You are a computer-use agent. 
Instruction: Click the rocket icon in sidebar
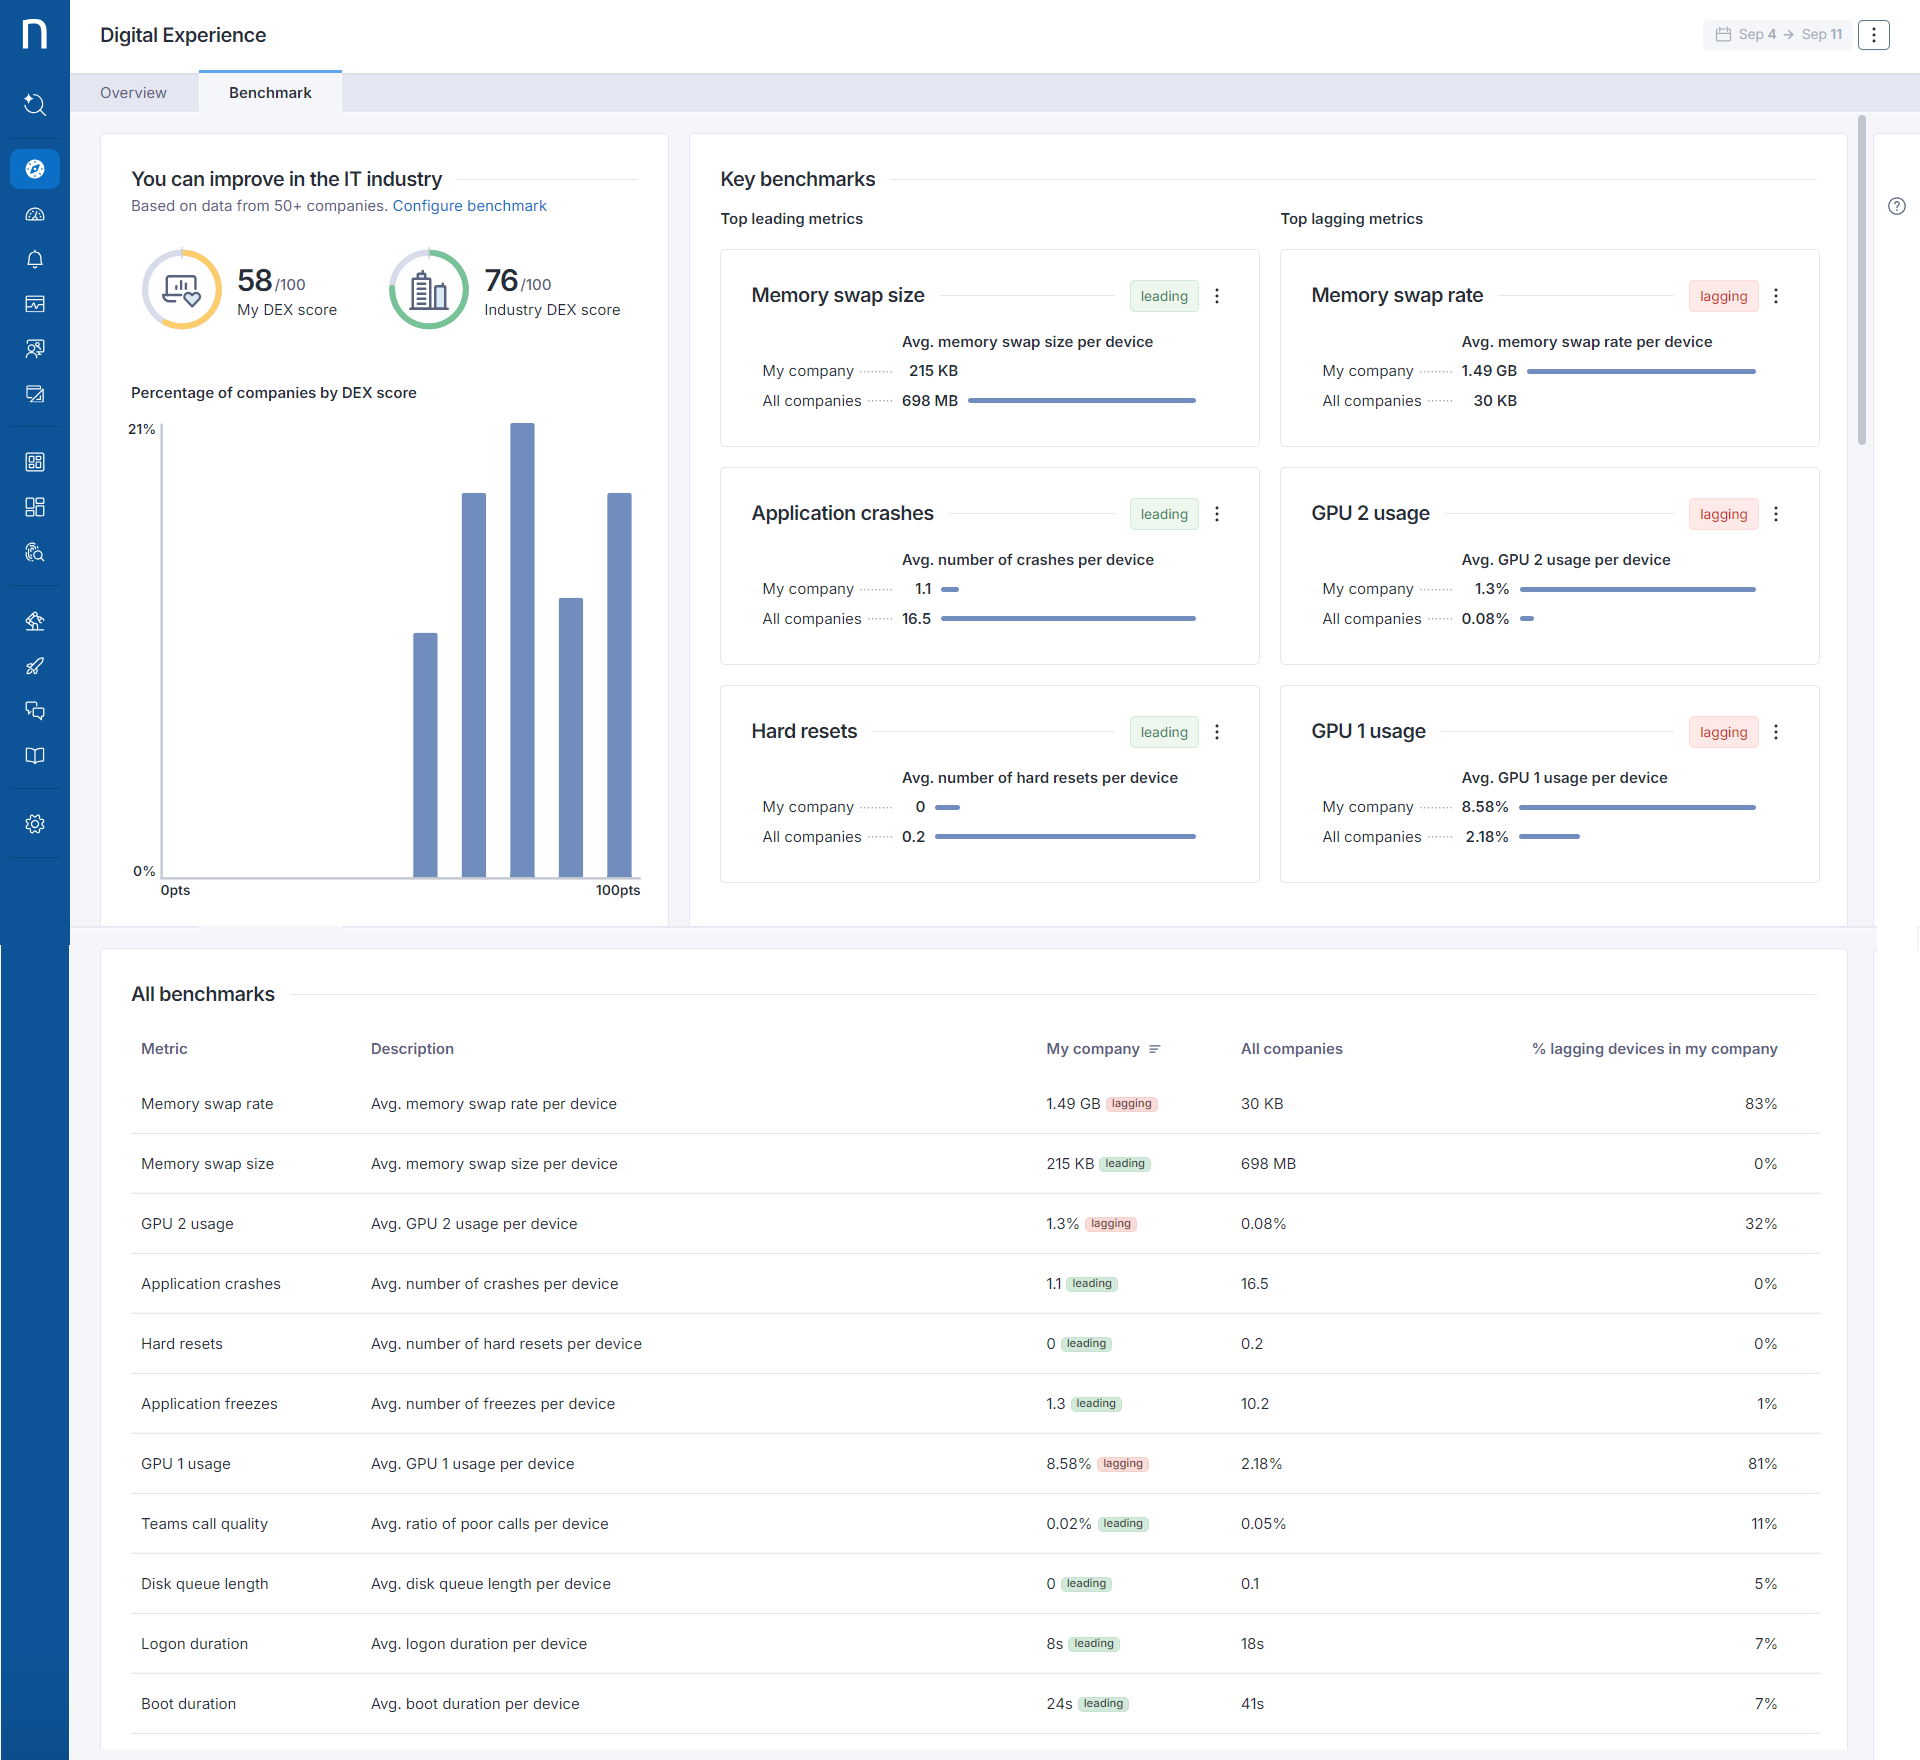point(35,666)
